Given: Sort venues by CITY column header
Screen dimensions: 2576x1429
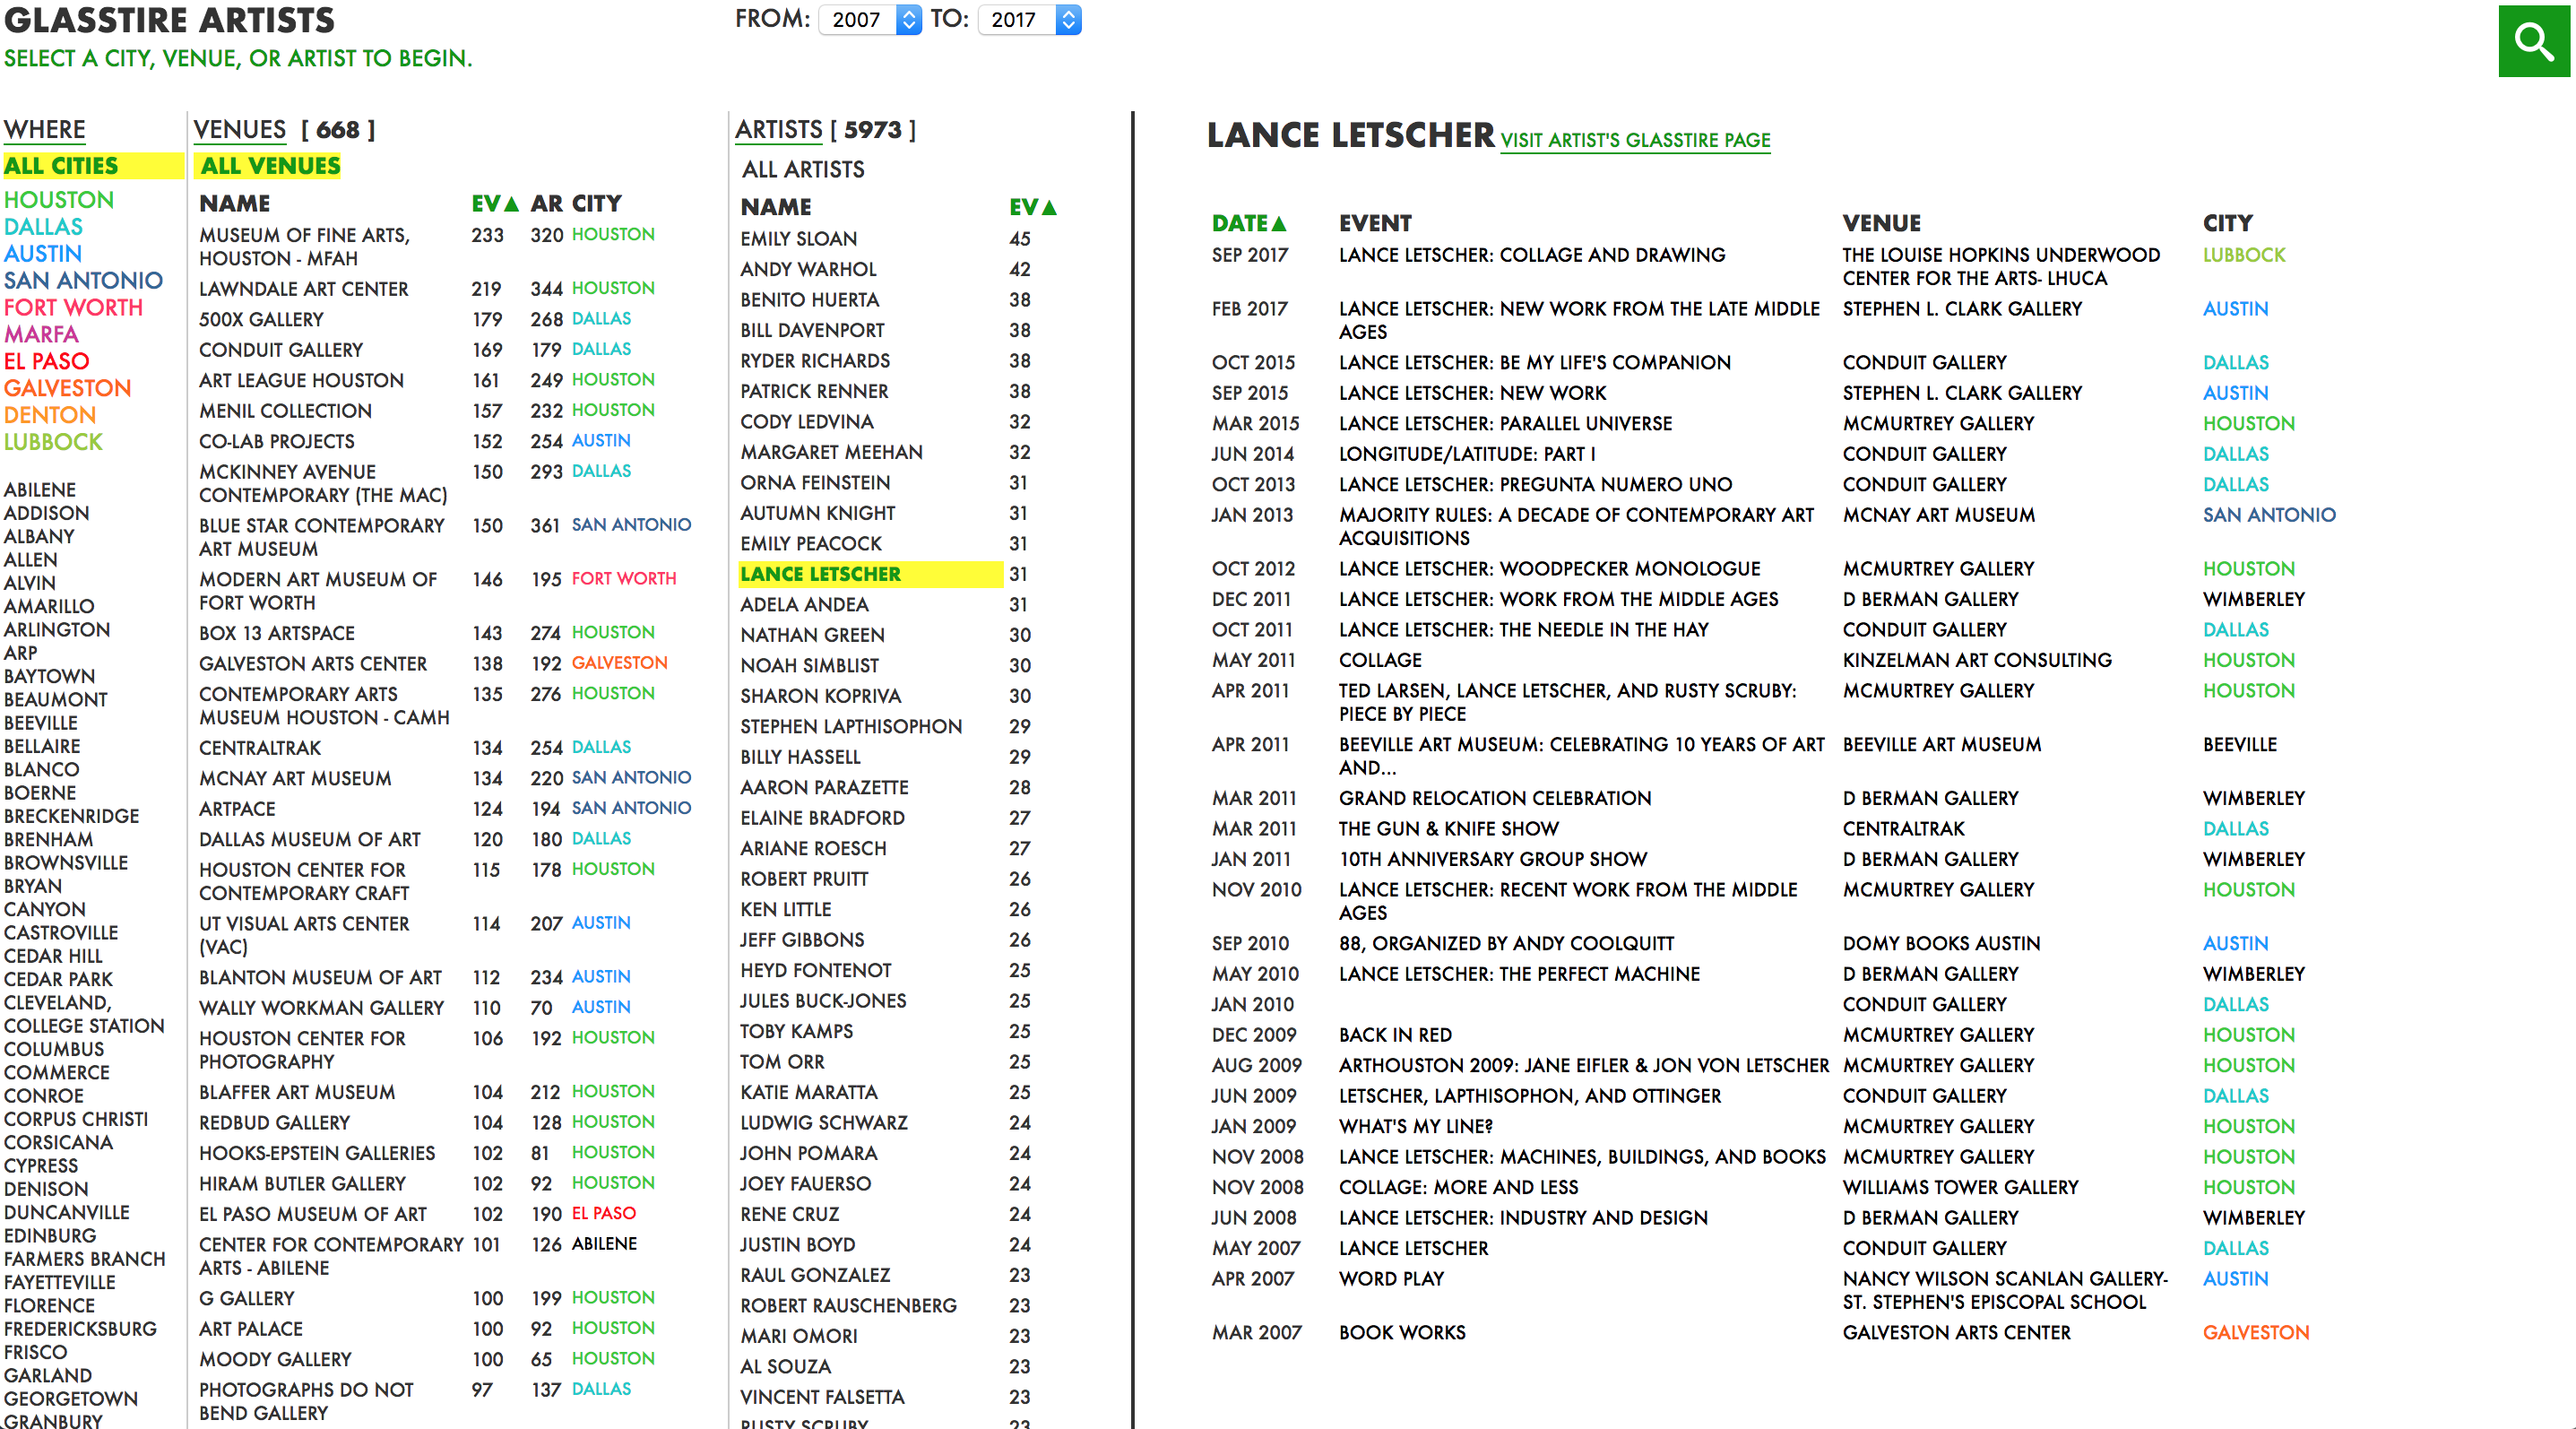Looking at the screenshot, I should [597, 204].
